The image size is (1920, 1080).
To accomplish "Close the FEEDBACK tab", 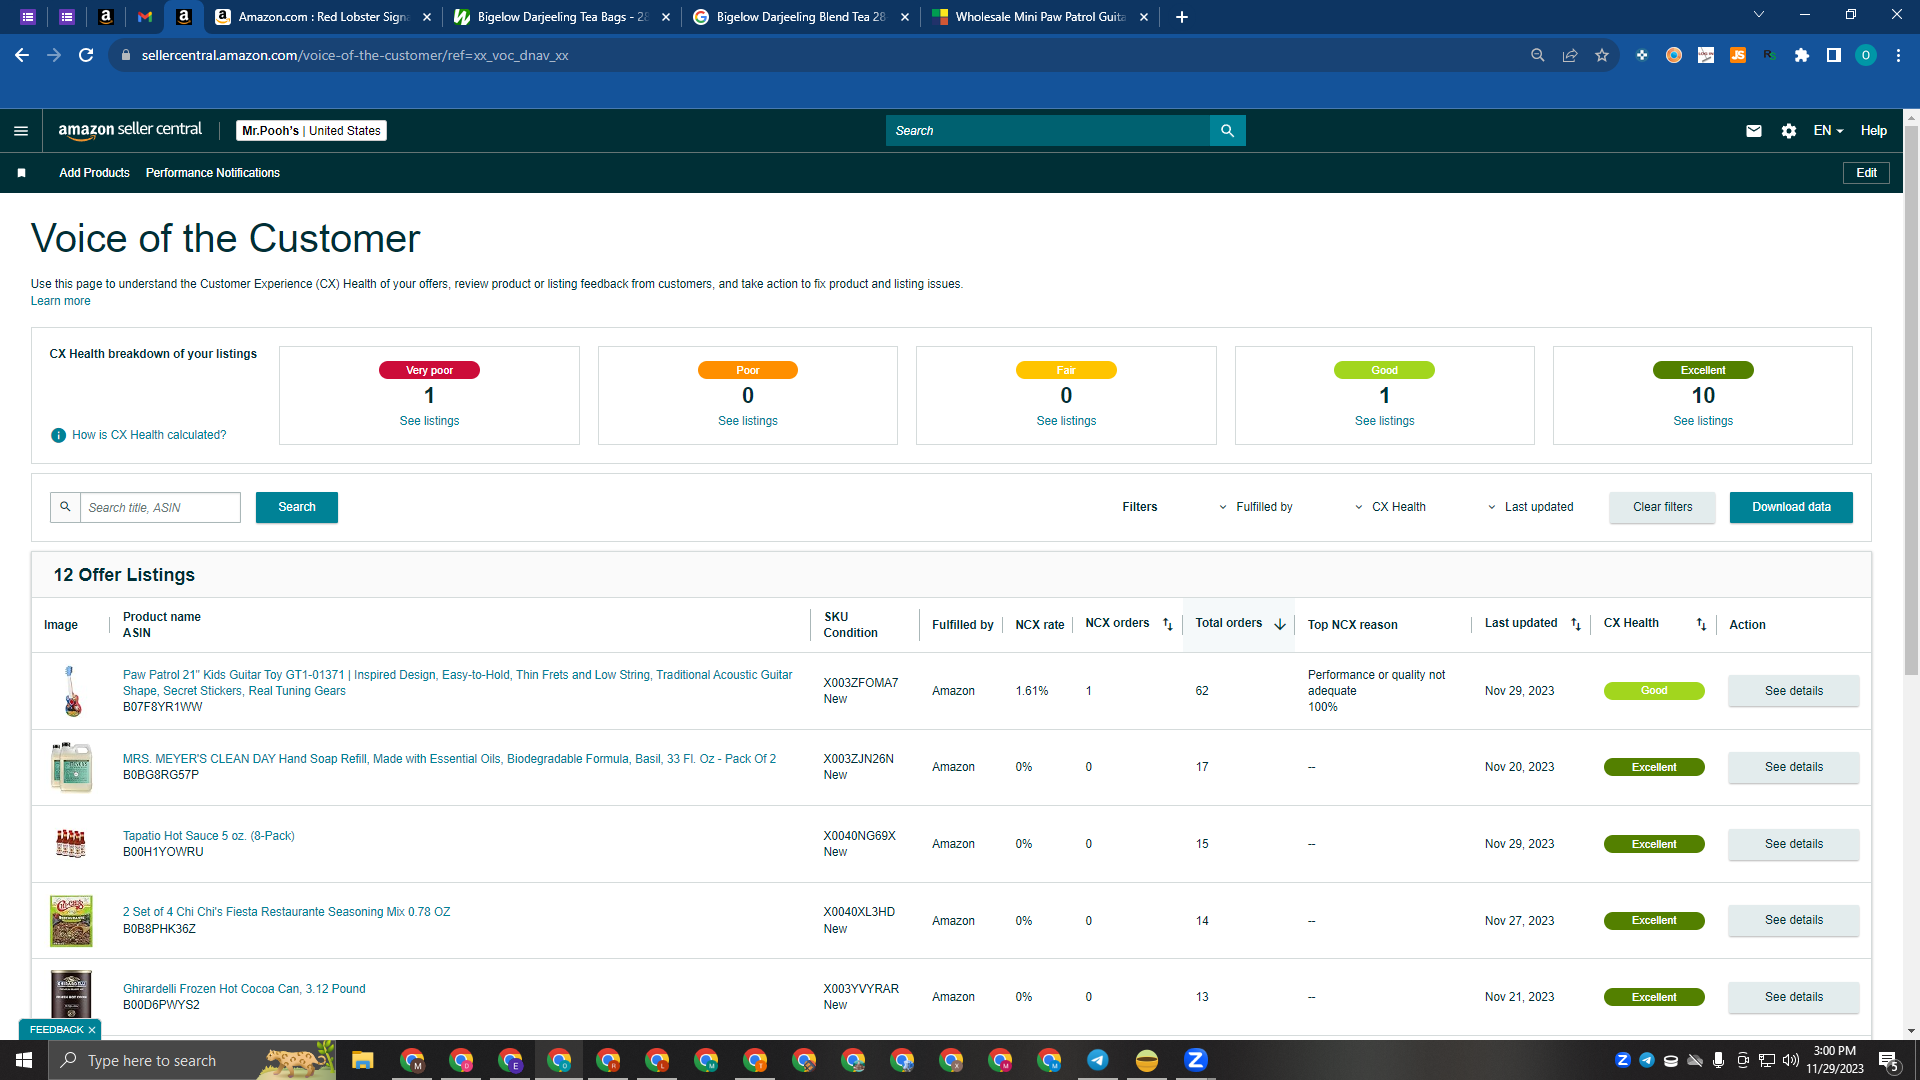I will (x=92, y=1030).
